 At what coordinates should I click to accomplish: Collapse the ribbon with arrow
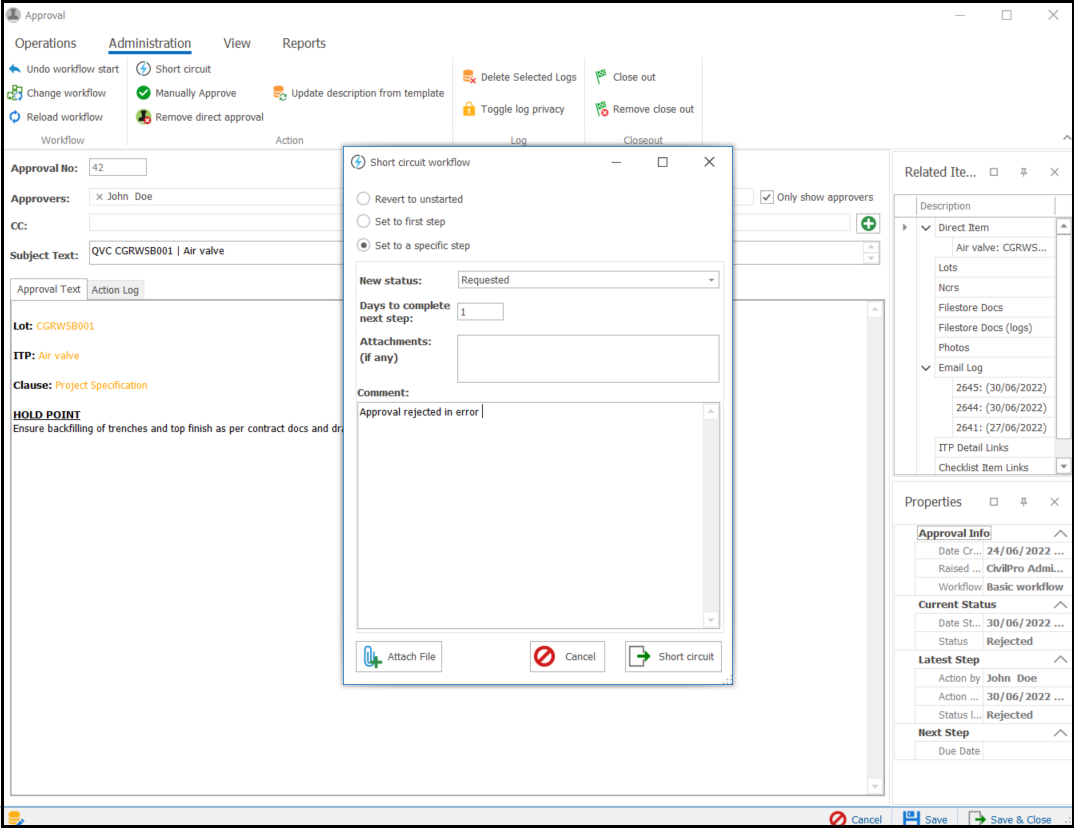(1066, 138)
